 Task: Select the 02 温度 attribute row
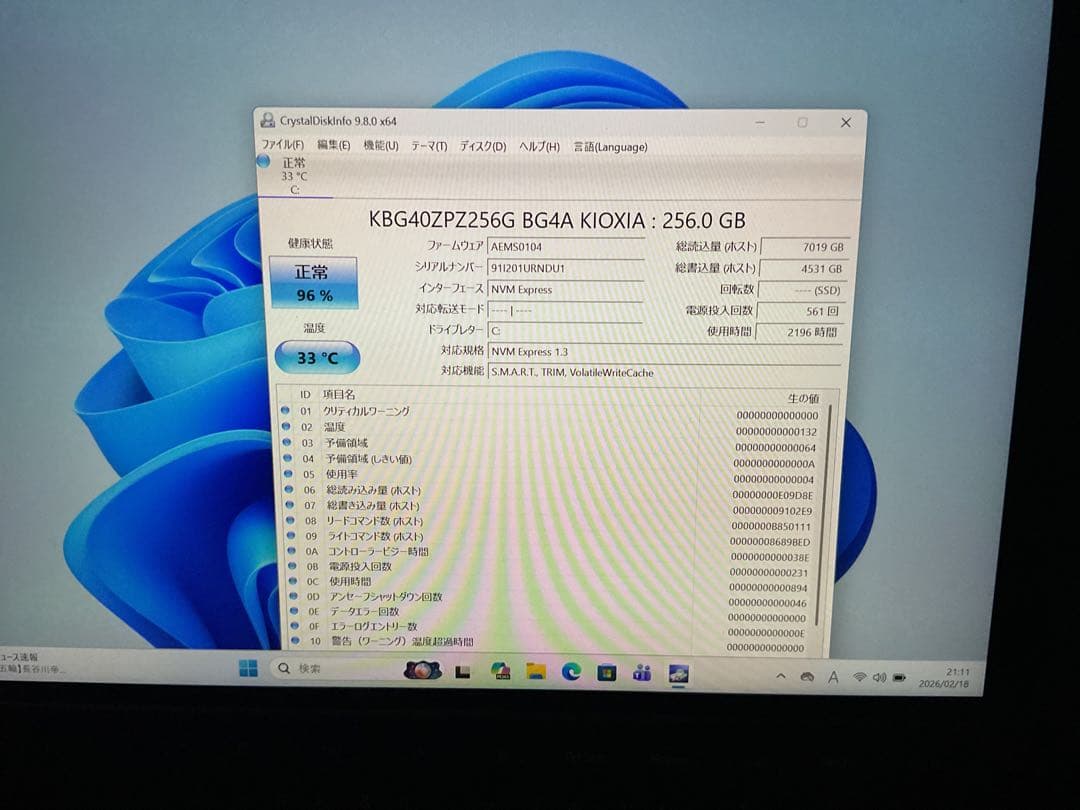550,428
